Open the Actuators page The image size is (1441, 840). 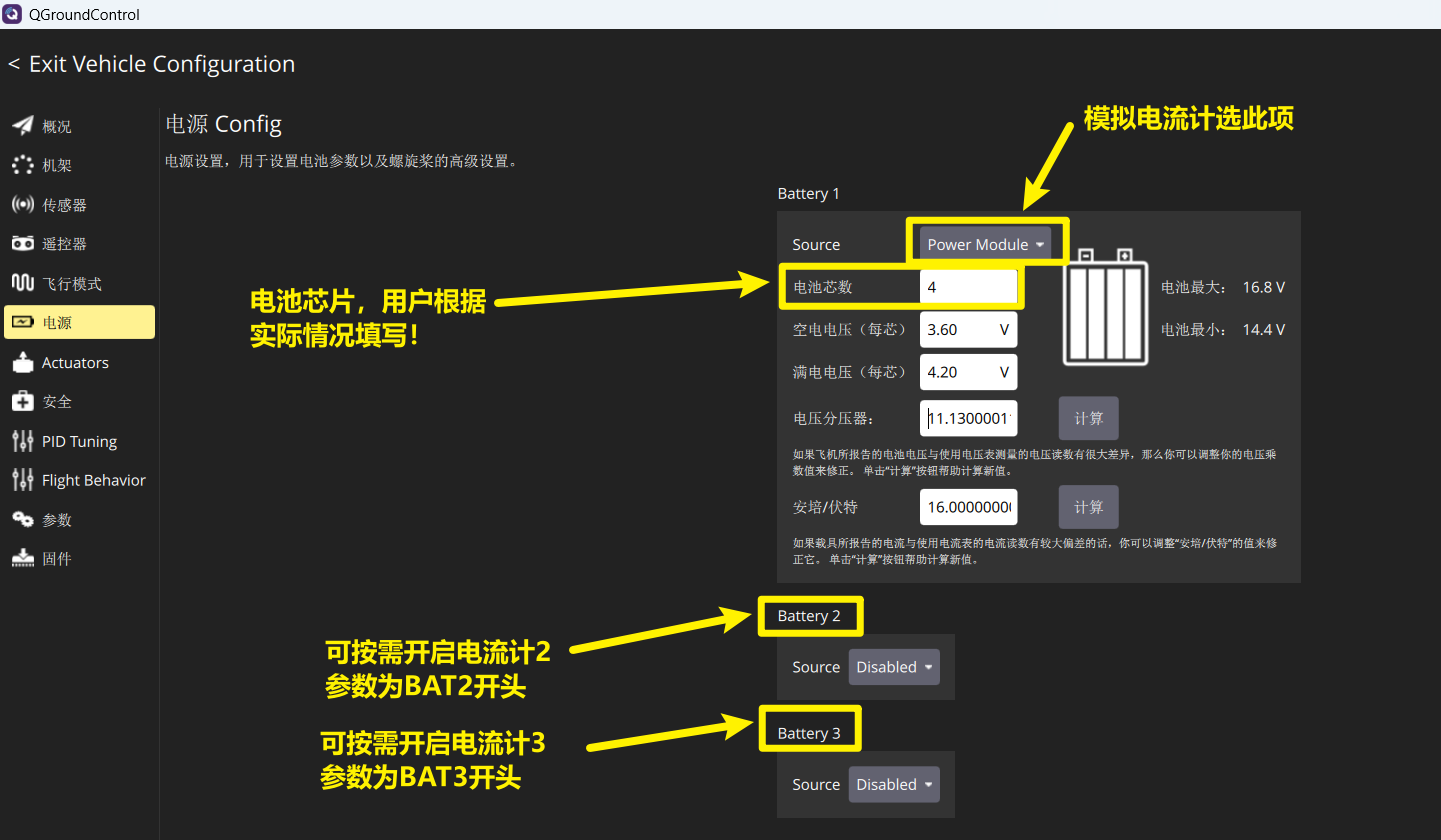[79, 362]
